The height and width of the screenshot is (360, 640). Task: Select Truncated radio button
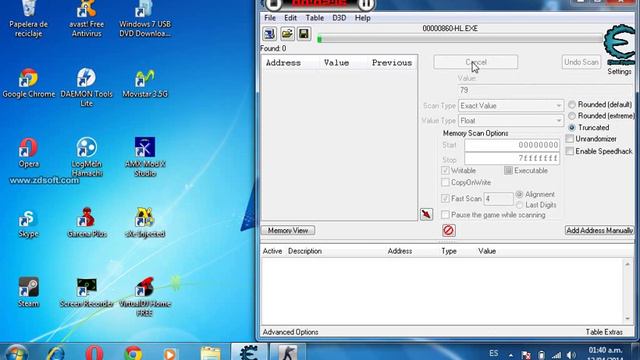pyautogui.click(x=572, y=127)
